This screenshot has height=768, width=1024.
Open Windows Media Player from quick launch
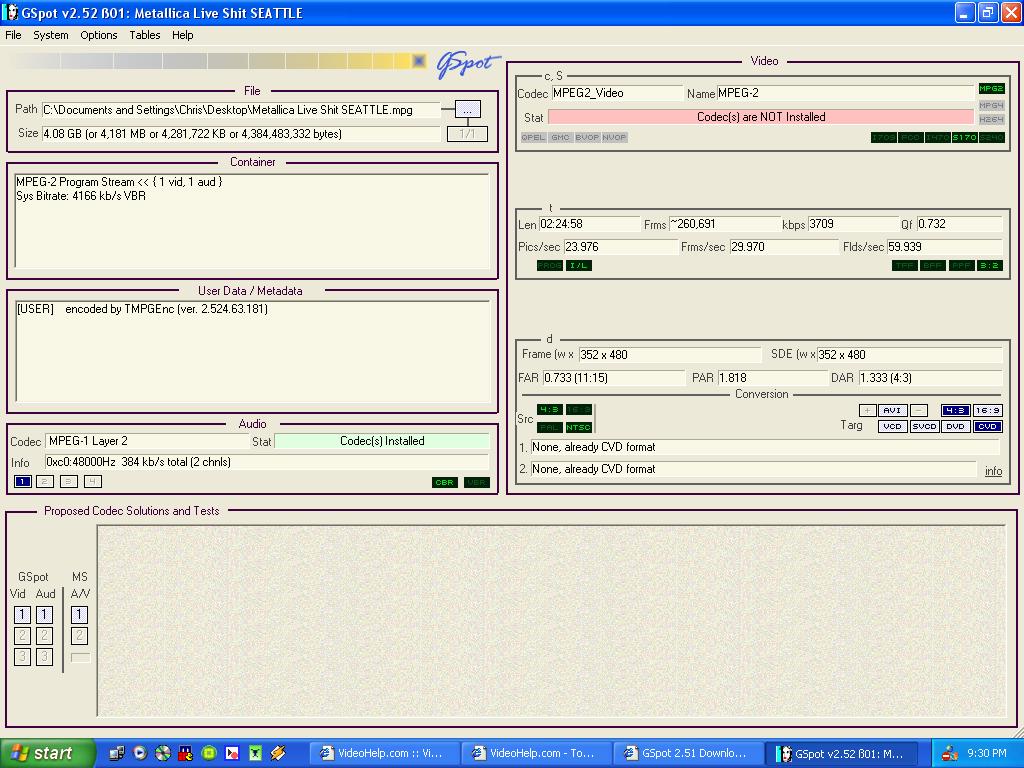[140, 753]
